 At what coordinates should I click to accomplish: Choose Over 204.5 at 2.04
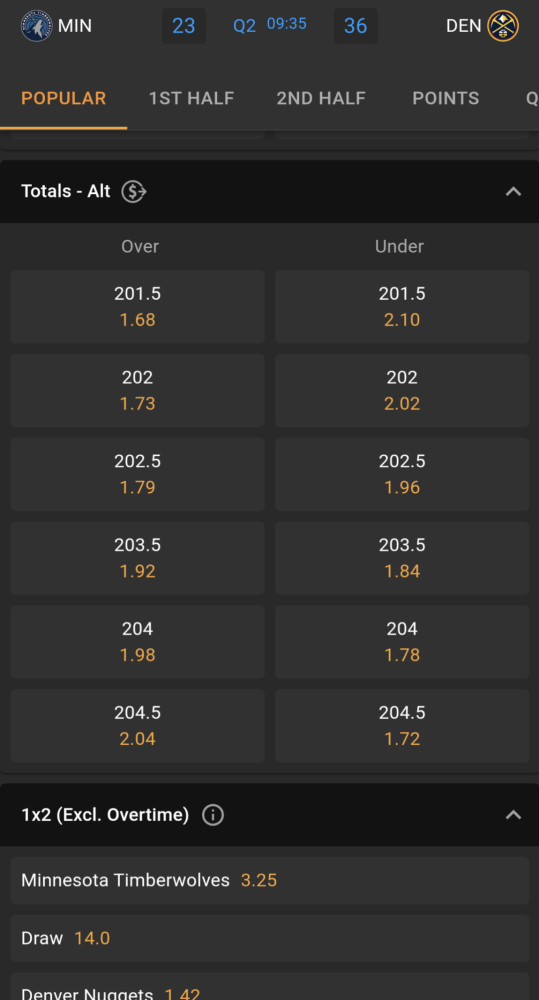137,726
